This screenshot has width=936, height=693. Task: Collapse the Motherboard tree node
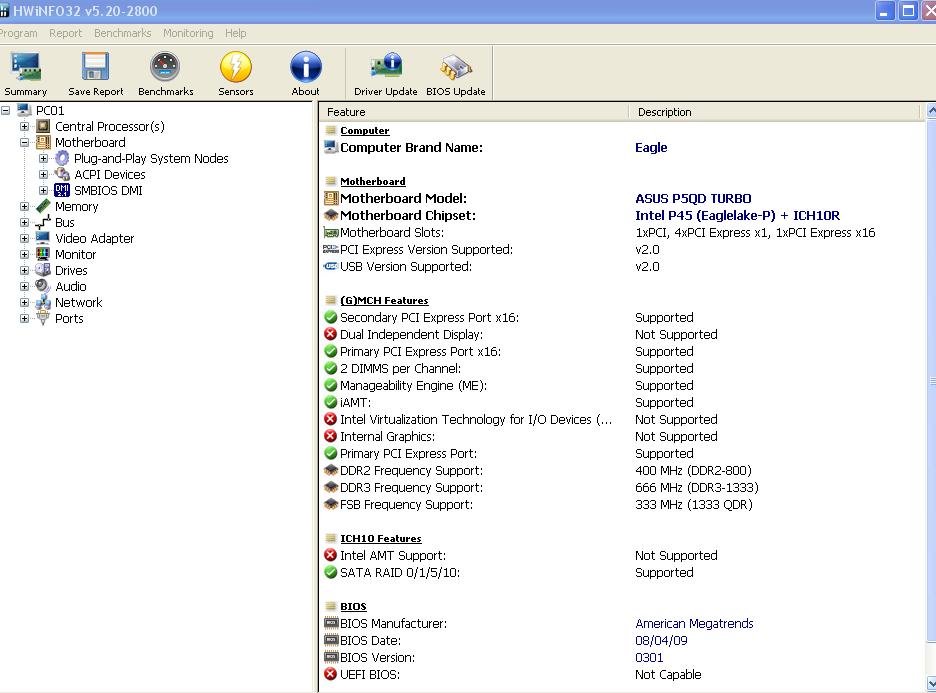24,143
